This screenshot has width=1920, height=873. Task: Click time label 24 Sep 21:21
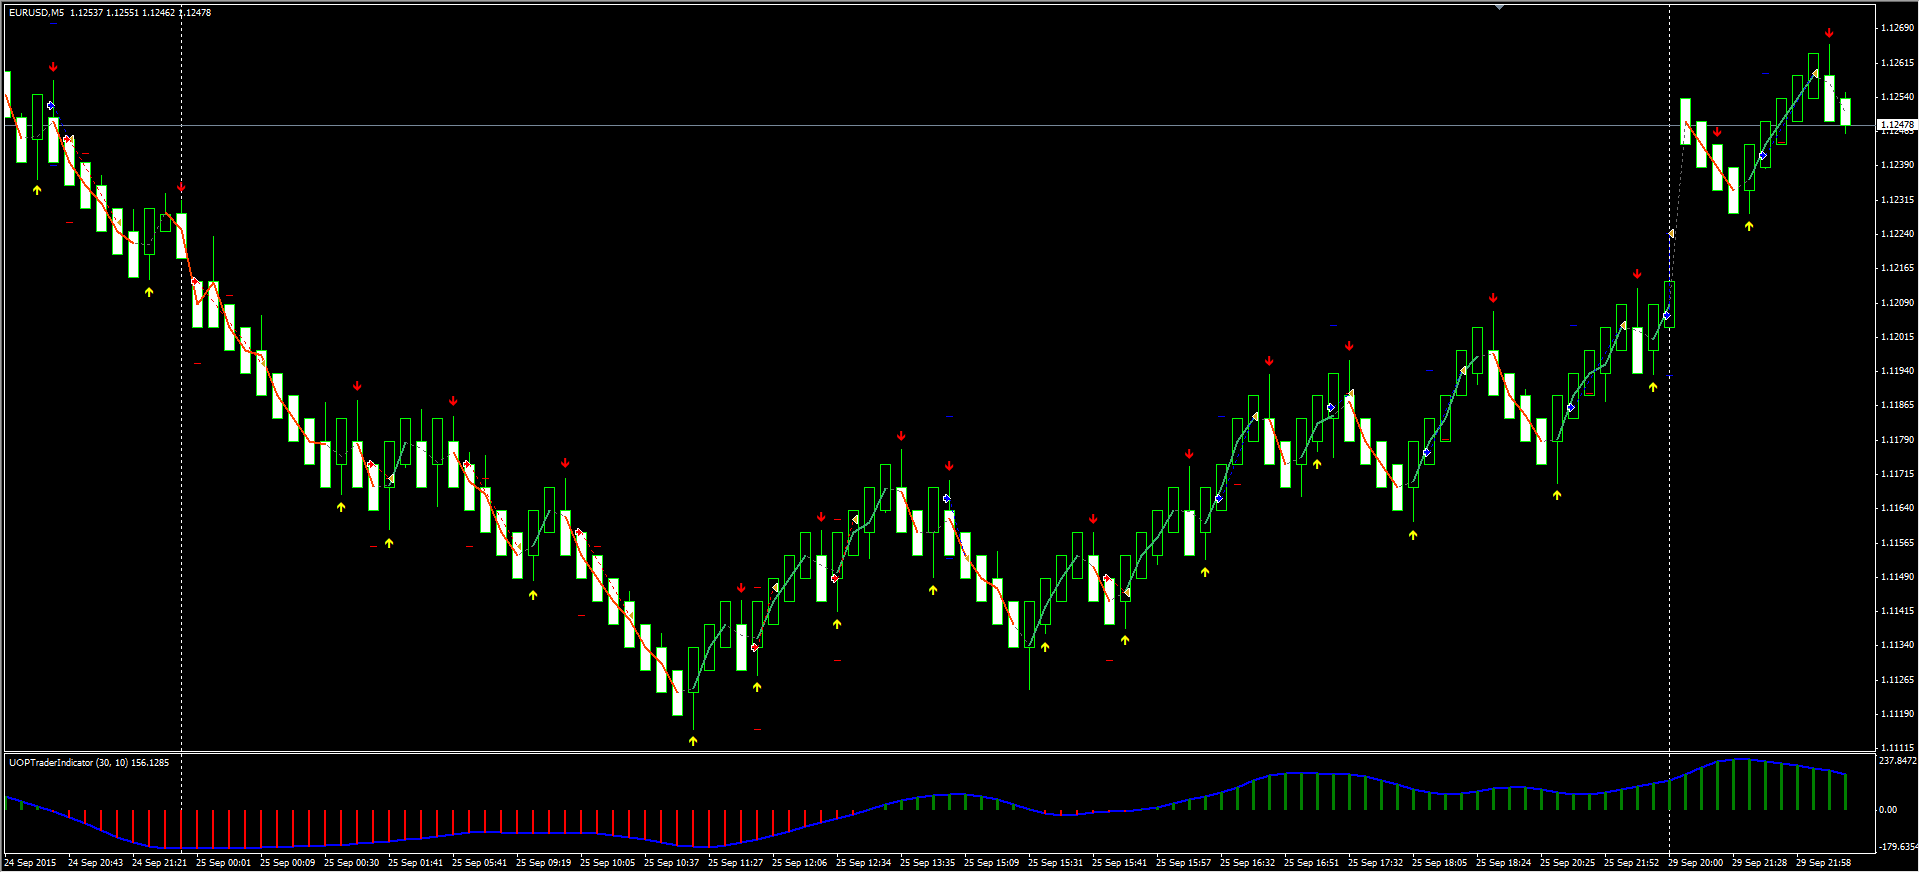pos(159,862)
